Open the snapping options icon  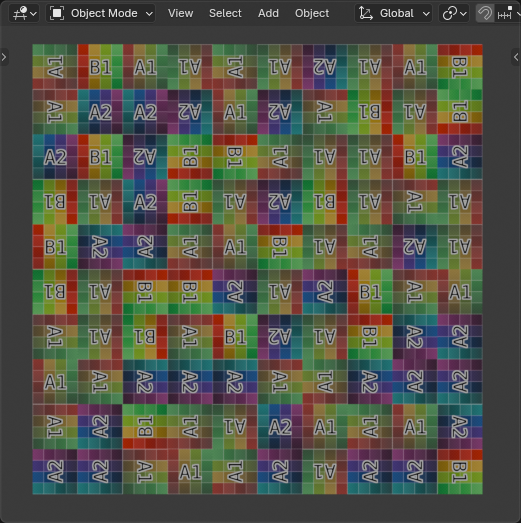(507, 13)
